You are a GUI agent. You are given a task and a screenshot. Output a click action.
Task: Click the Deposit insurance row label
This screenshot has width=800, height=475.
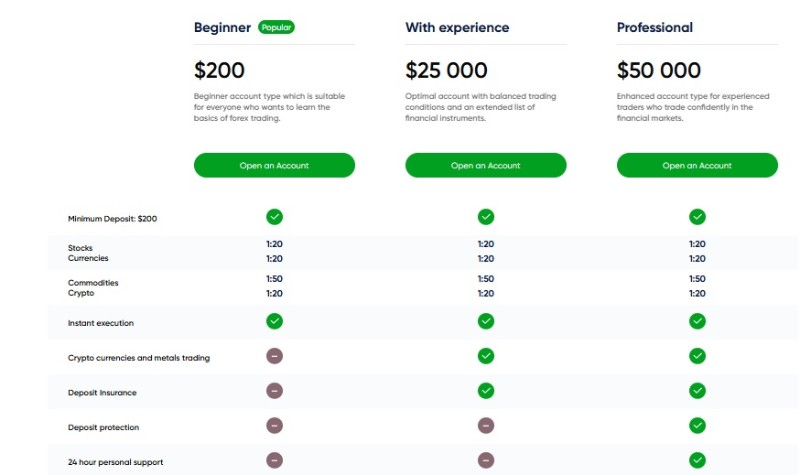[x=102, y=392]
